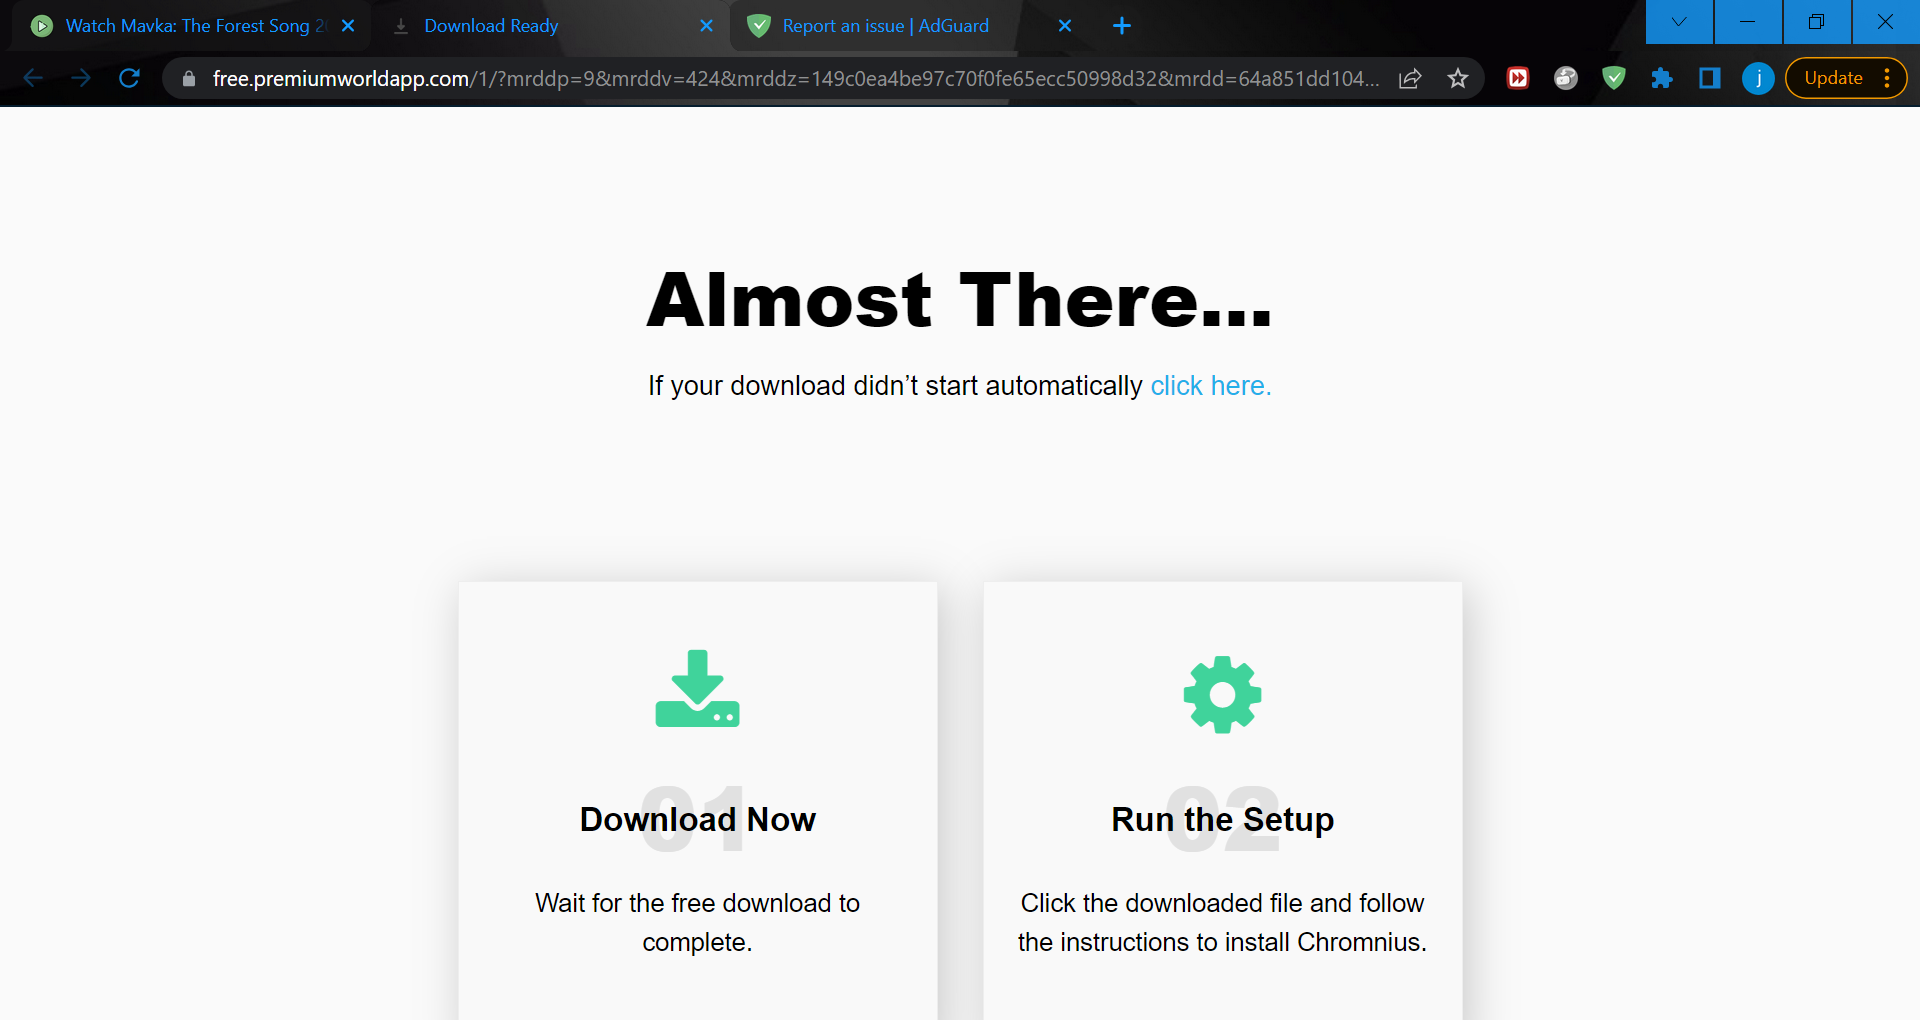This screenshot has width=1920, height=1020.
Task: View site security via the lock icon
Action: click(x=187, y=78)
